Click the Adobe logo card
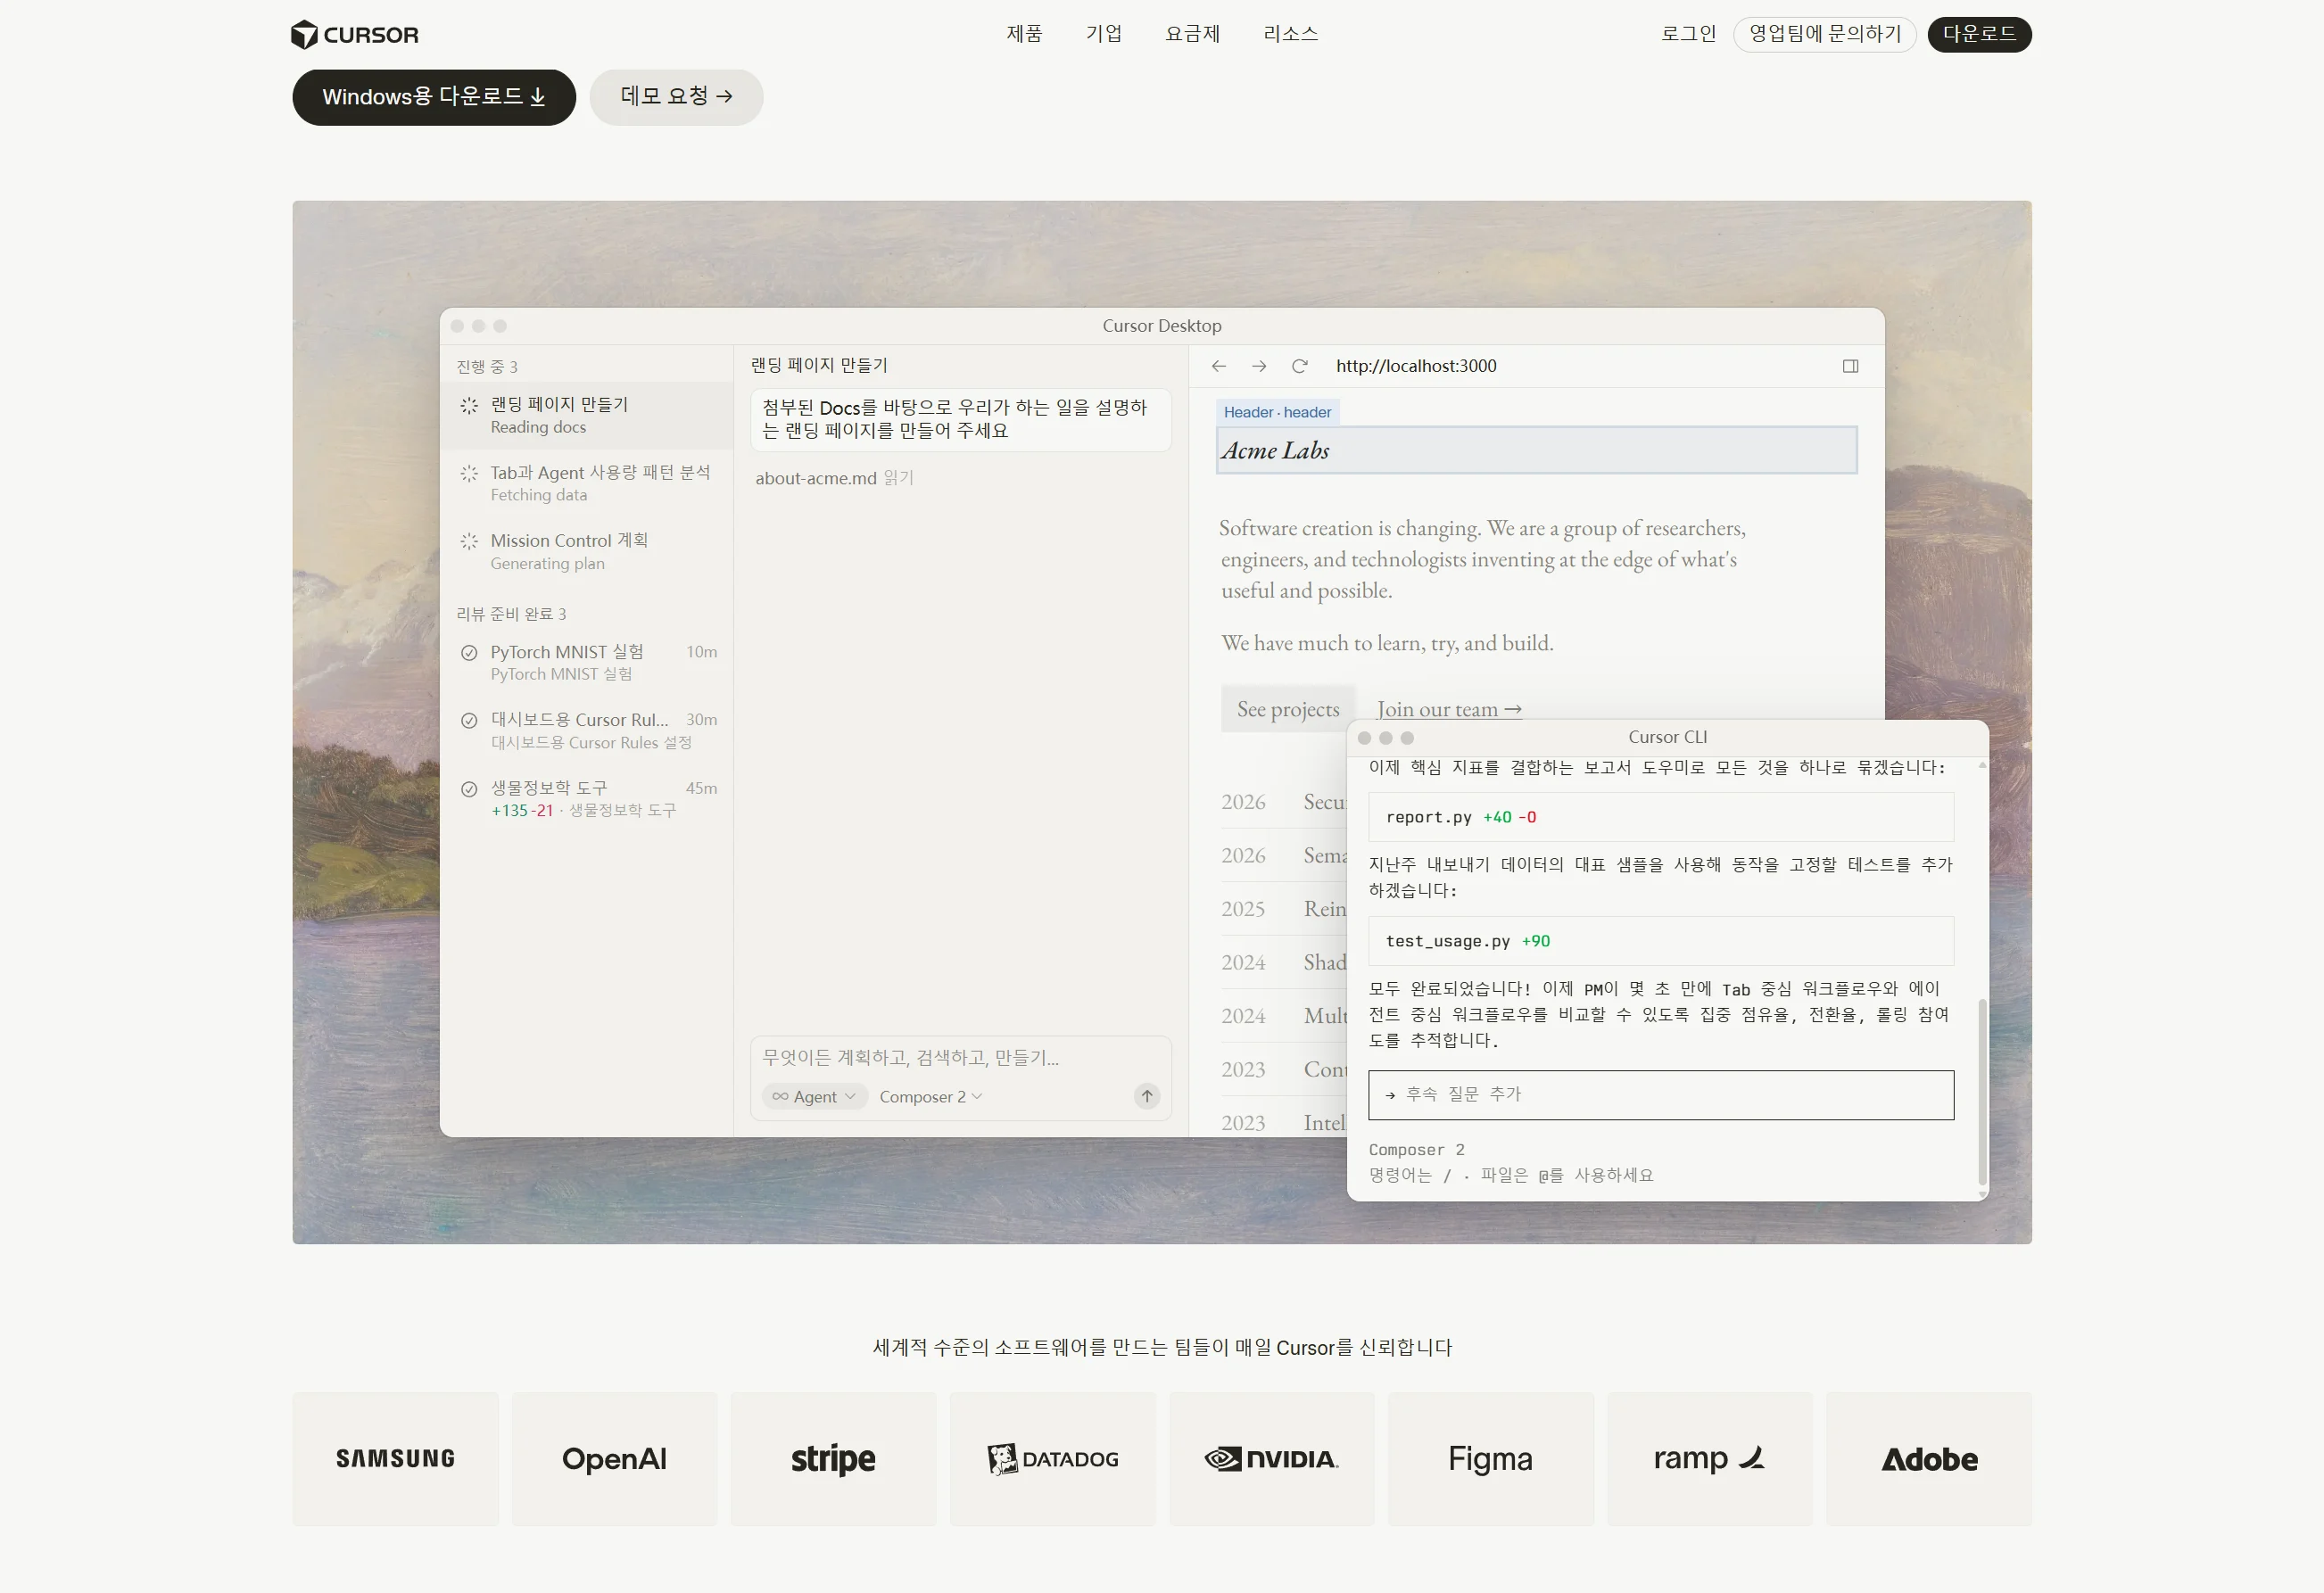This screenshot has height=1593, width=2324. click(x=1929, y=1459)
